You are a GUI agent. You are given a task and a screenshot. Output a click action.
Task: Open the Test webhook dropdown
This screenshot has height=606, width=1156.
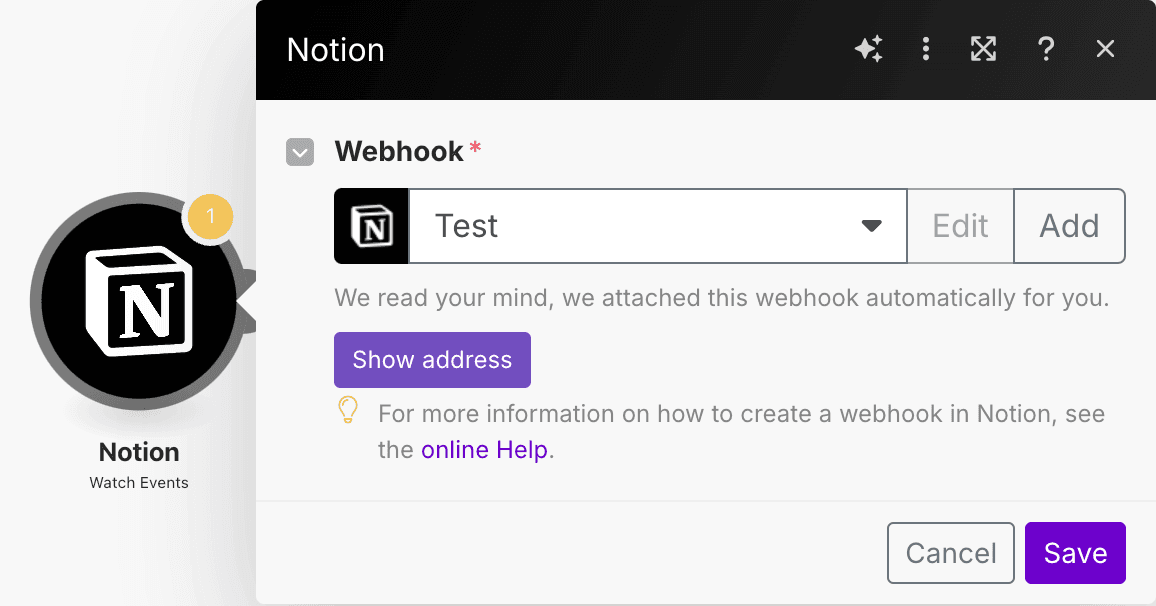coord(640,226)
